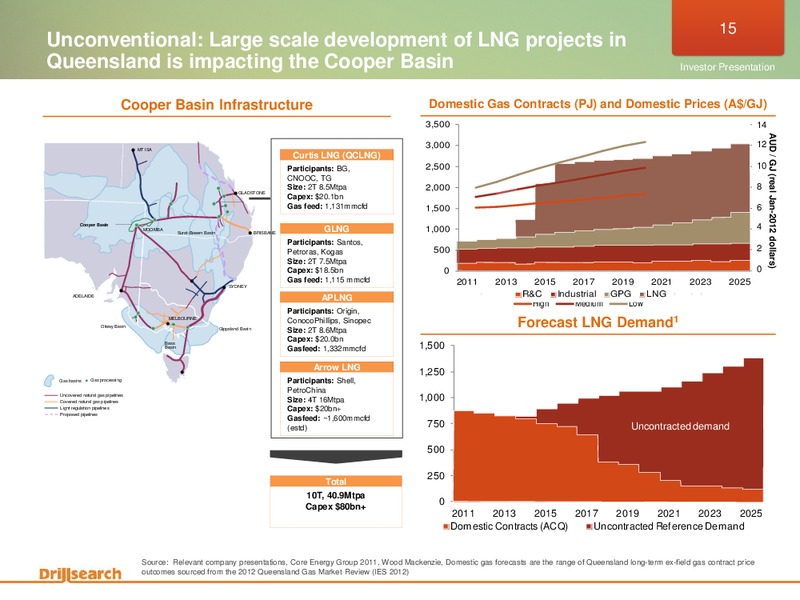Click the 'Cooper Basin Infrastructure' heading
The height and width of the screenshot is (600, 800).
tap(216, 105)
